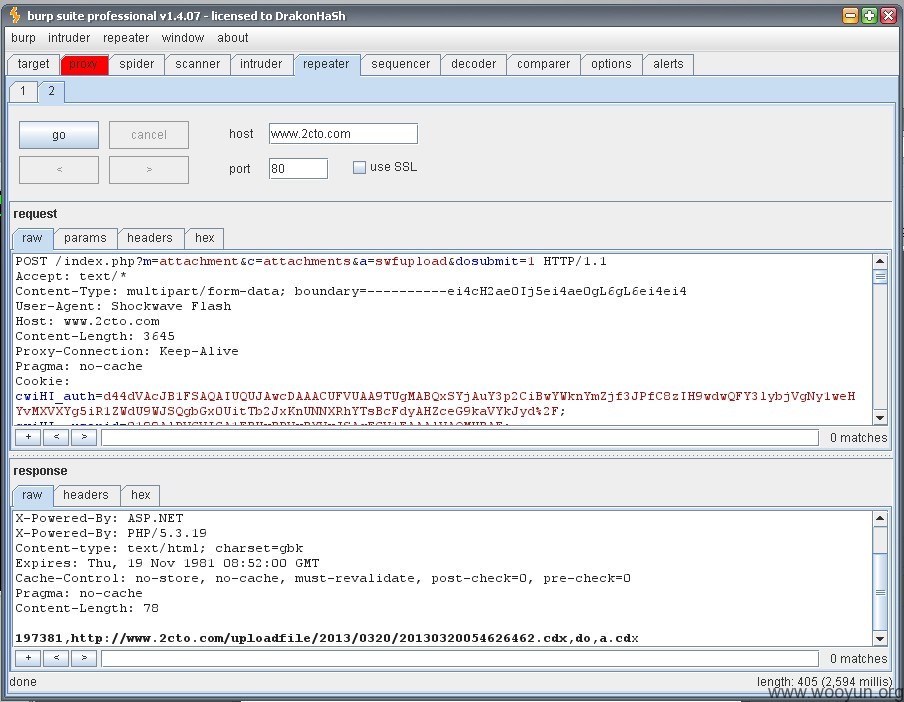The width and height of the screenshot is (904, 702).
Task: Click the POST /index.php request line
Action: click(311, 262)
